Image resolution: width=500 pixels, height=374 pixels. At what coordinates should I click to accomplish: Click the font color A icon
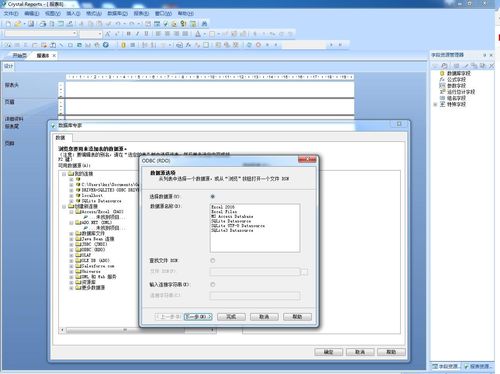(x=198, y=34)
